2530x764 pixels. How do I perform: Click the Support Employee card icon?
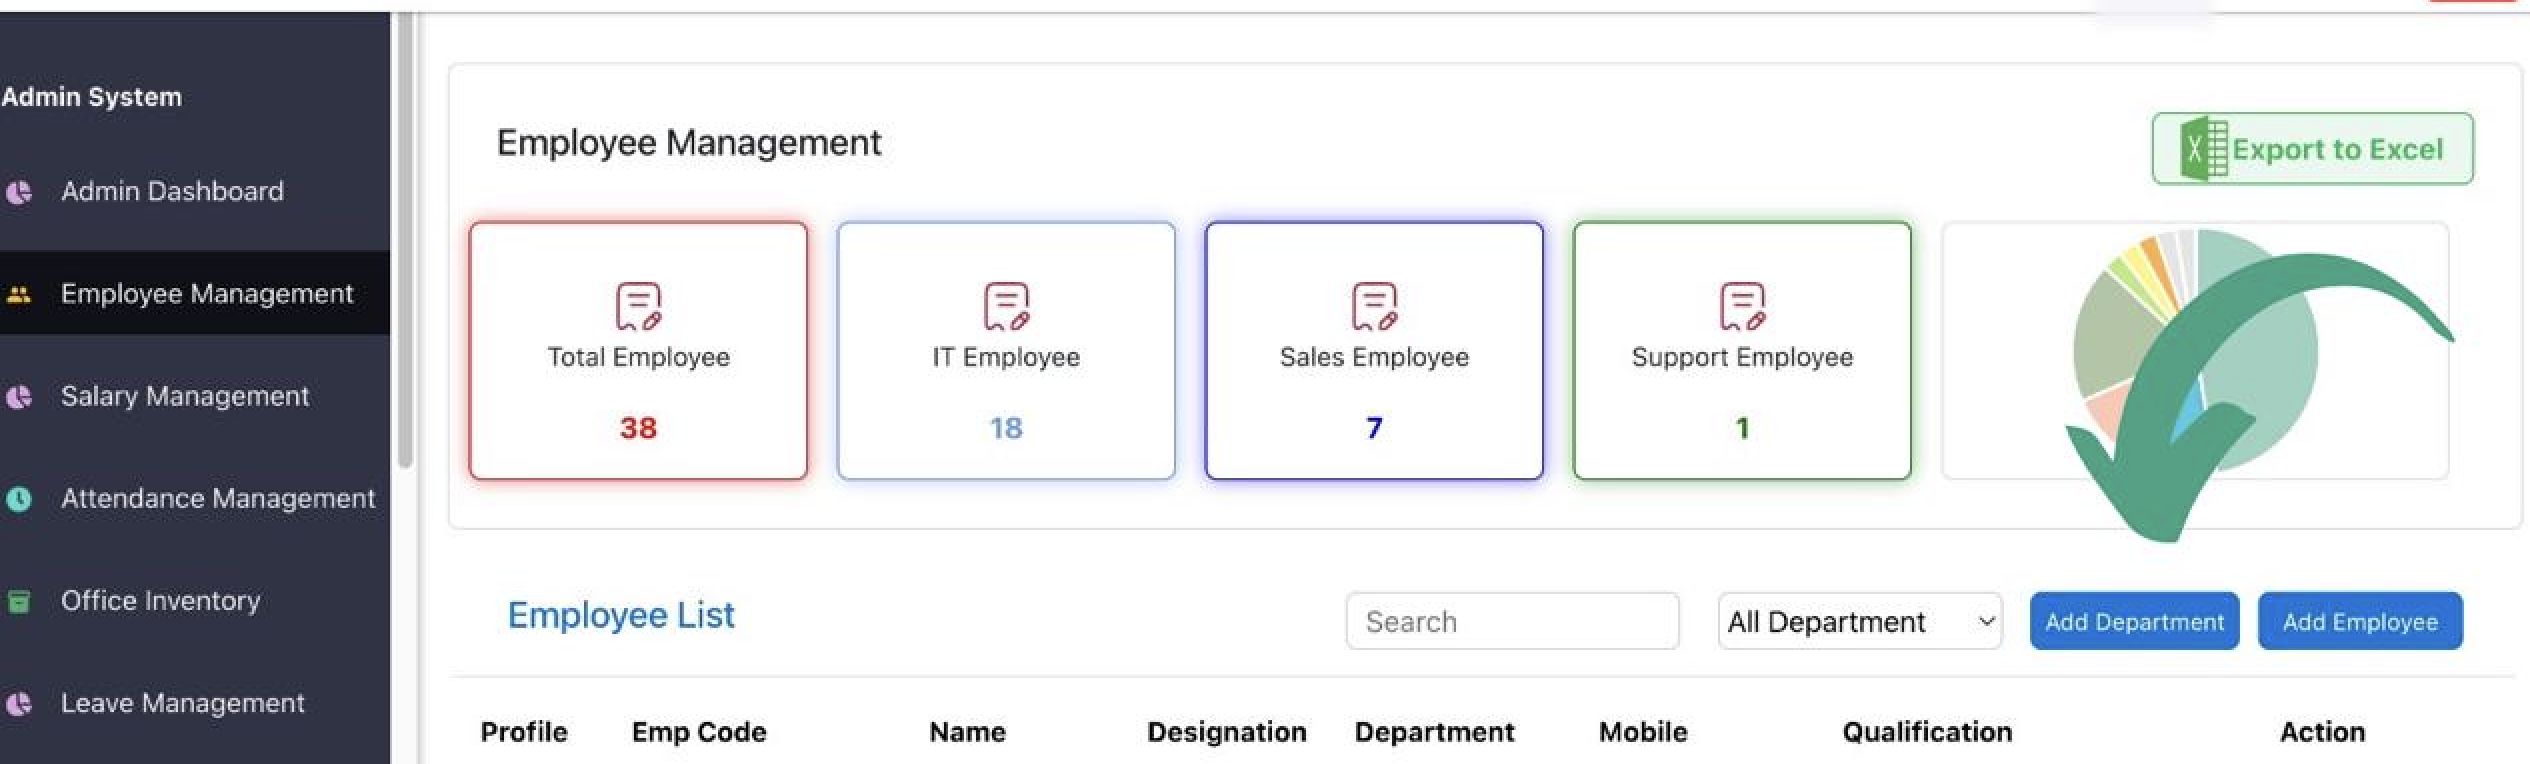(x=1742, y=306)
